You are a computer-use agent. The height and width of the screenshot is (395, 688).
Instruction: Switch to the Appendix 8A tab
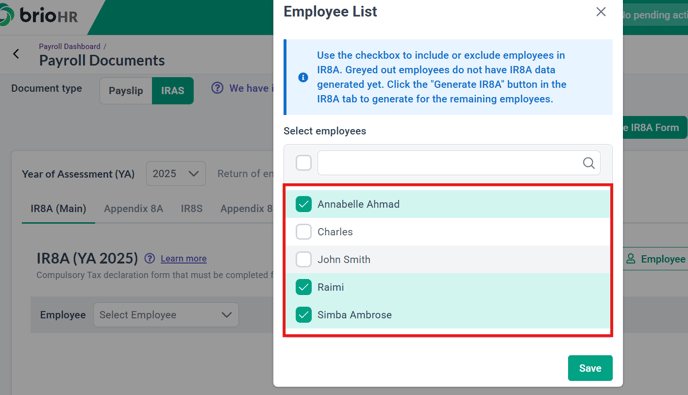tap(133, 208)
